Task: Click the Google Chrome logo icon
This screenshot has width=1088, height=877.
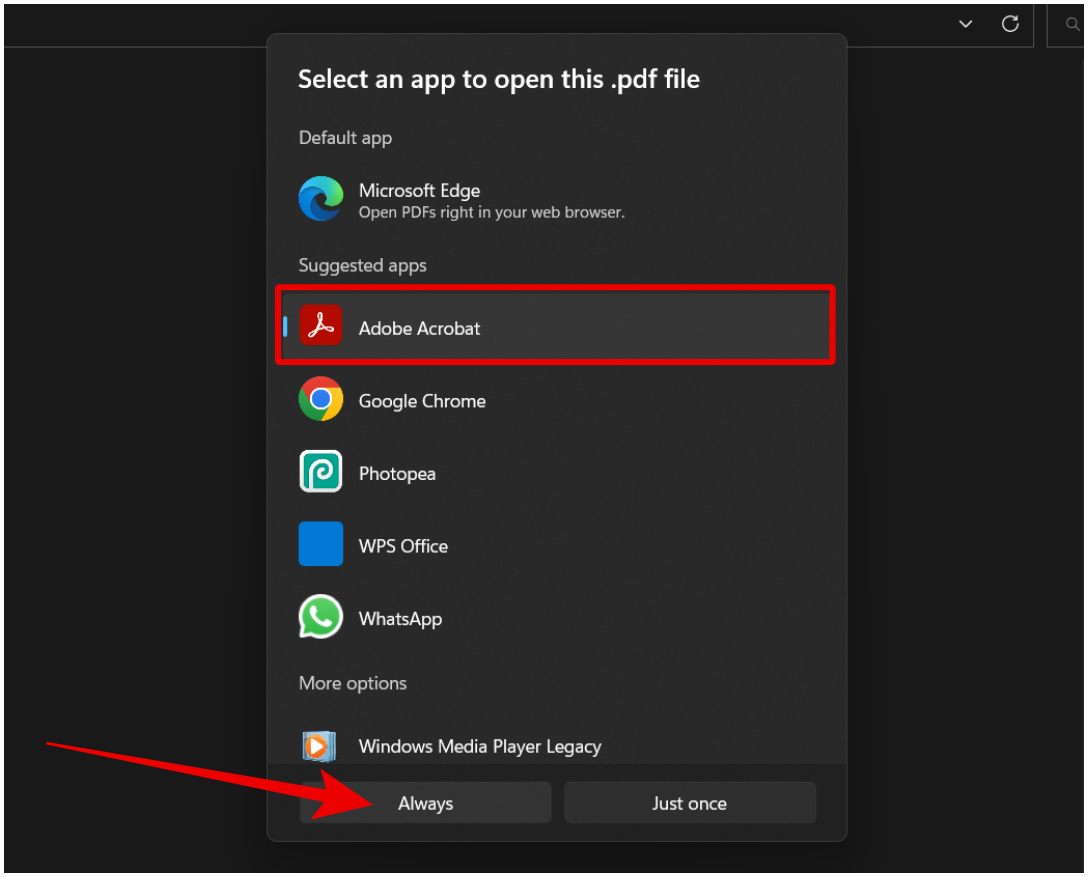Action: pyautogui.click(x=320, y=400)
